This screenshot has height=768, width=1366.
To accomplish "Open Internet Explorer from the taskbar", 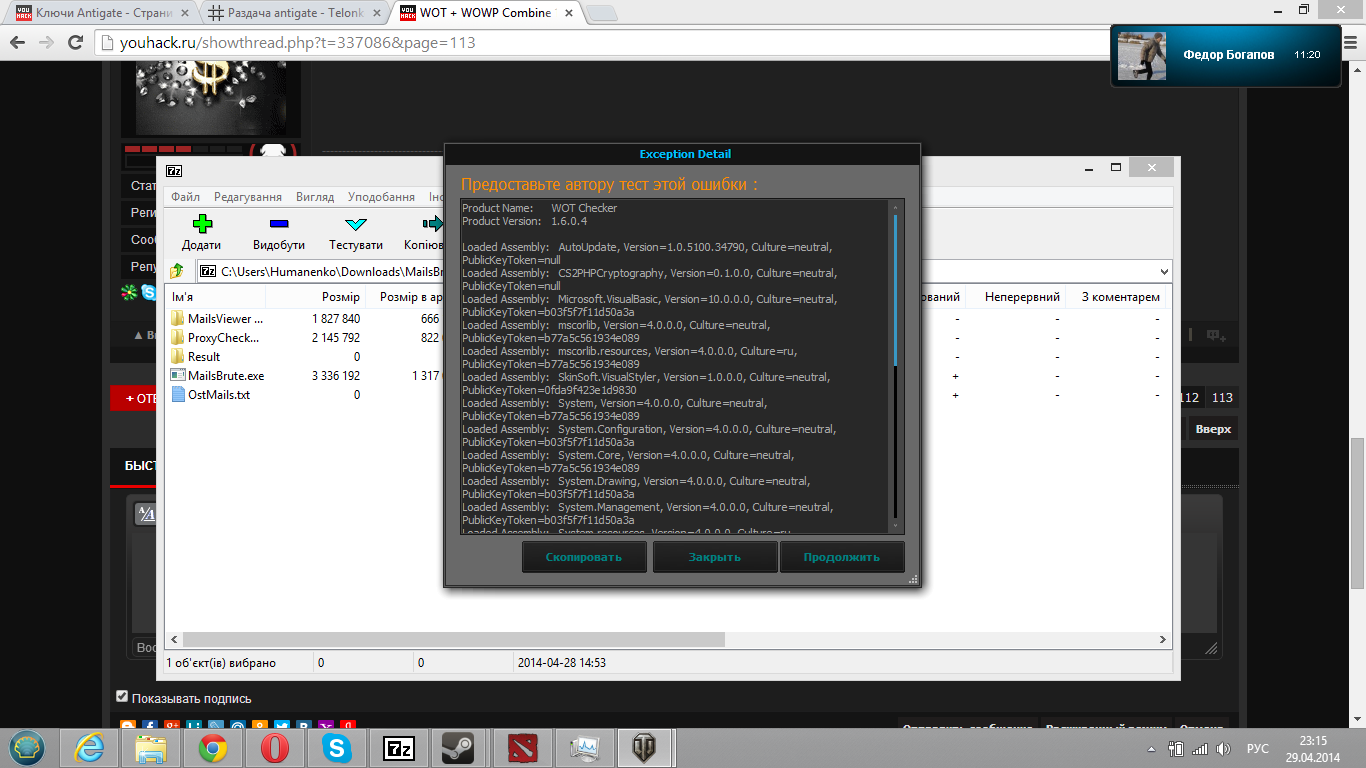I will coord(89,748).
